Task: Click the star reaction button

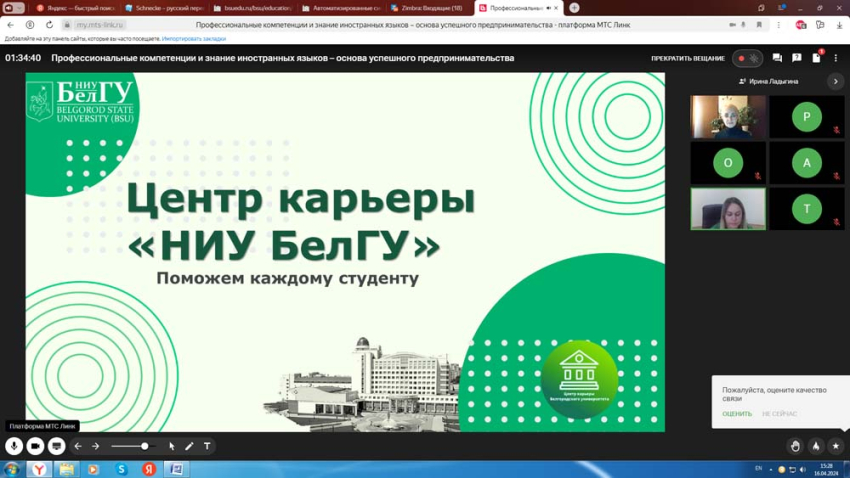Action: click(836, 446)
